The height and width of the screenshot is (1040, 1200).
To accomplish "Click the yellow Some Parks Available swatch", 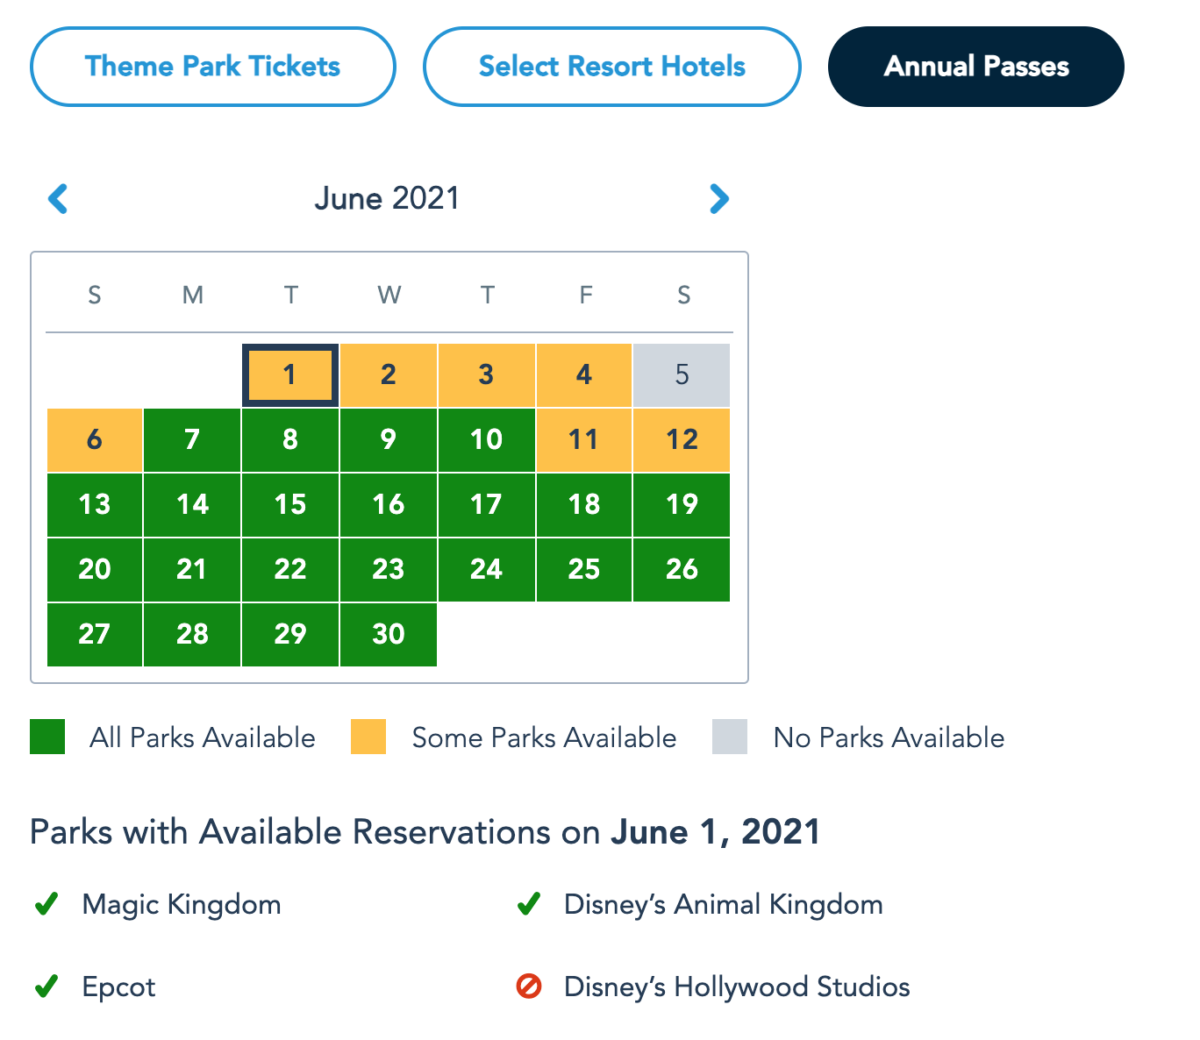I will coord(369,737).
